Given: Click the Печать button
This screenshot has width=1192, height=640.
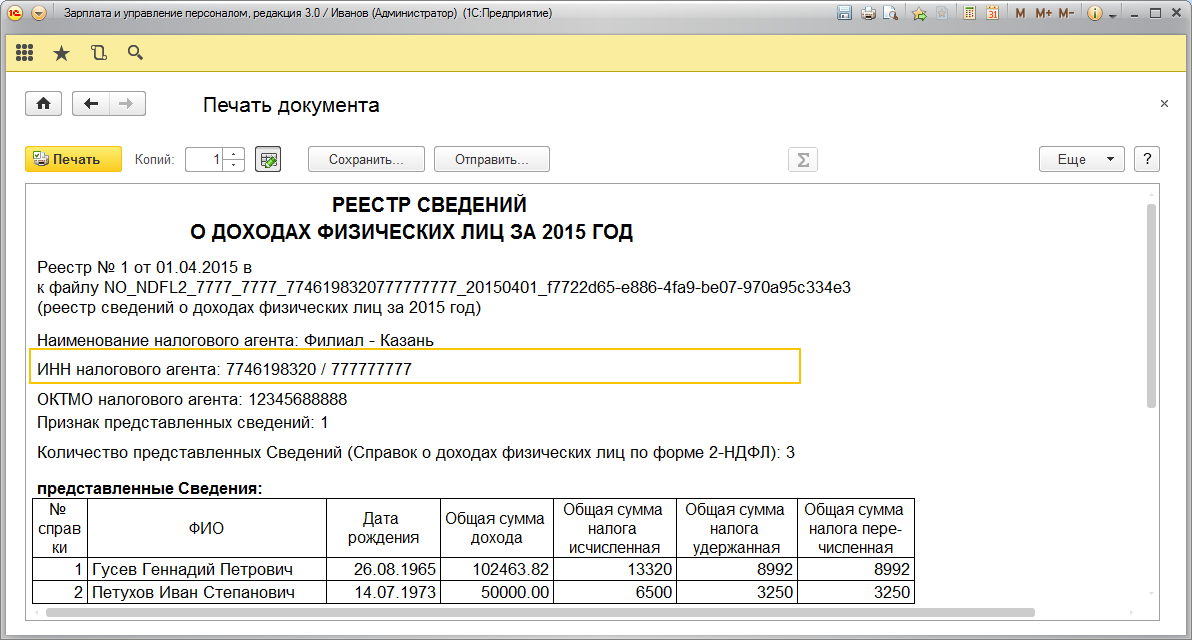Looking at the screenshot, I should click(x=73, y=159).
